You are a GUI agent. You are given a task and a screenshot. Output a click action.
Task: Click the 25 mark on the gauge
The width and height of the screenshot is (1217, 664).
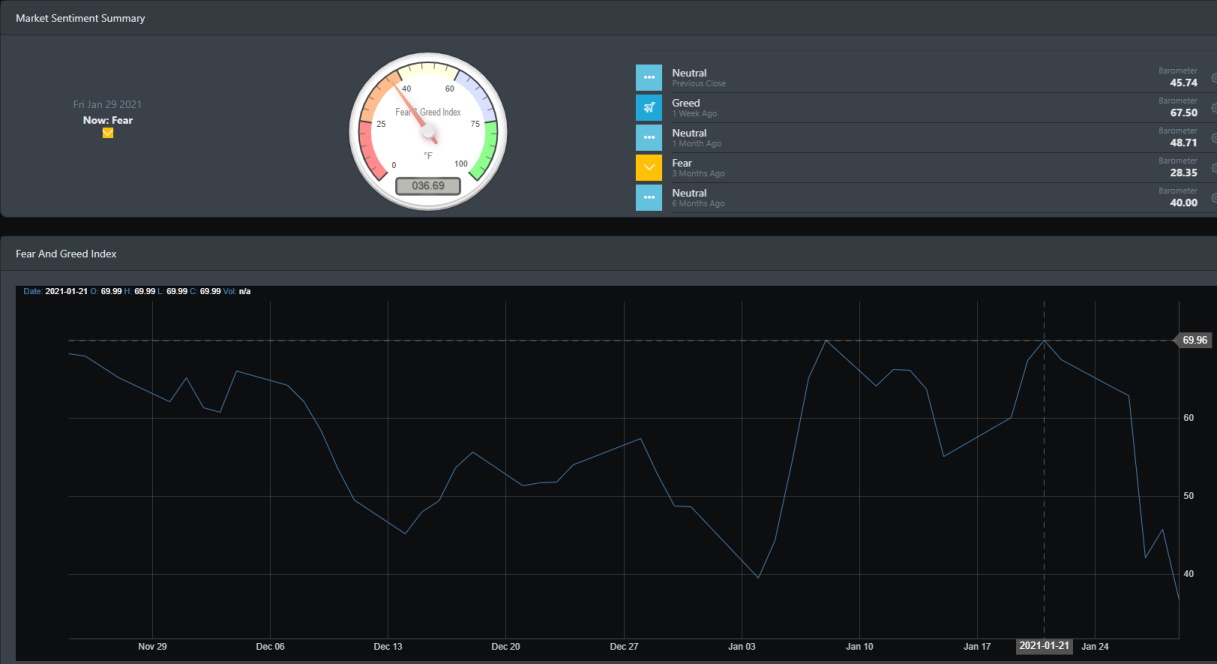coord(381,124)
